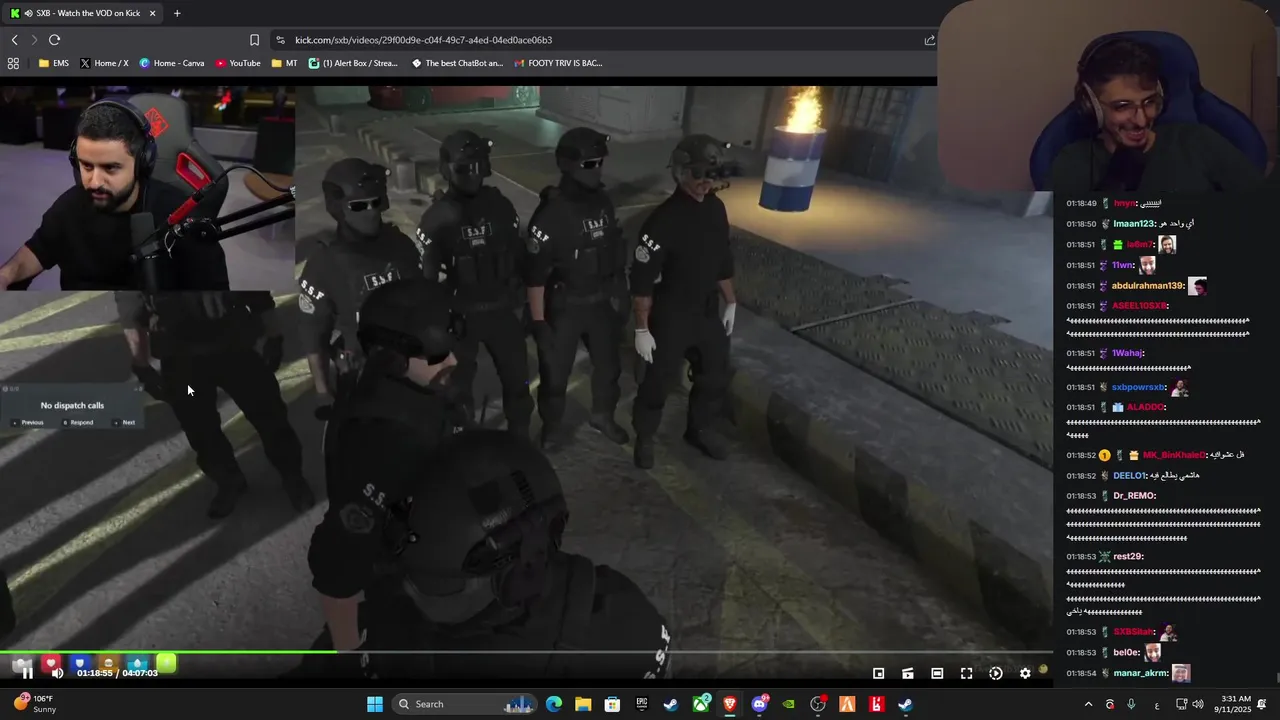Click username abdulrahman139 in chat
The image size is (1280, 720).
tap(1148, 286)
